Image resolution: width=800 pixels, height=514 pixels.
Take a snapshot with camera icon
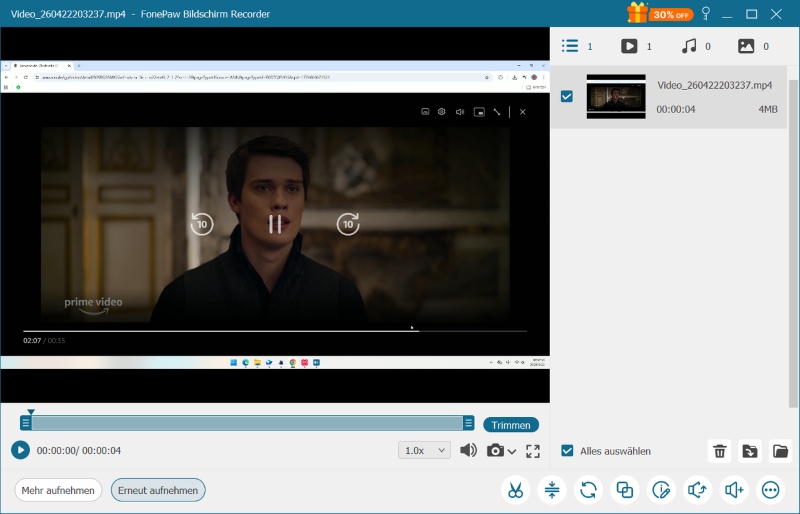pyautogui.click(x=495, y=451)
